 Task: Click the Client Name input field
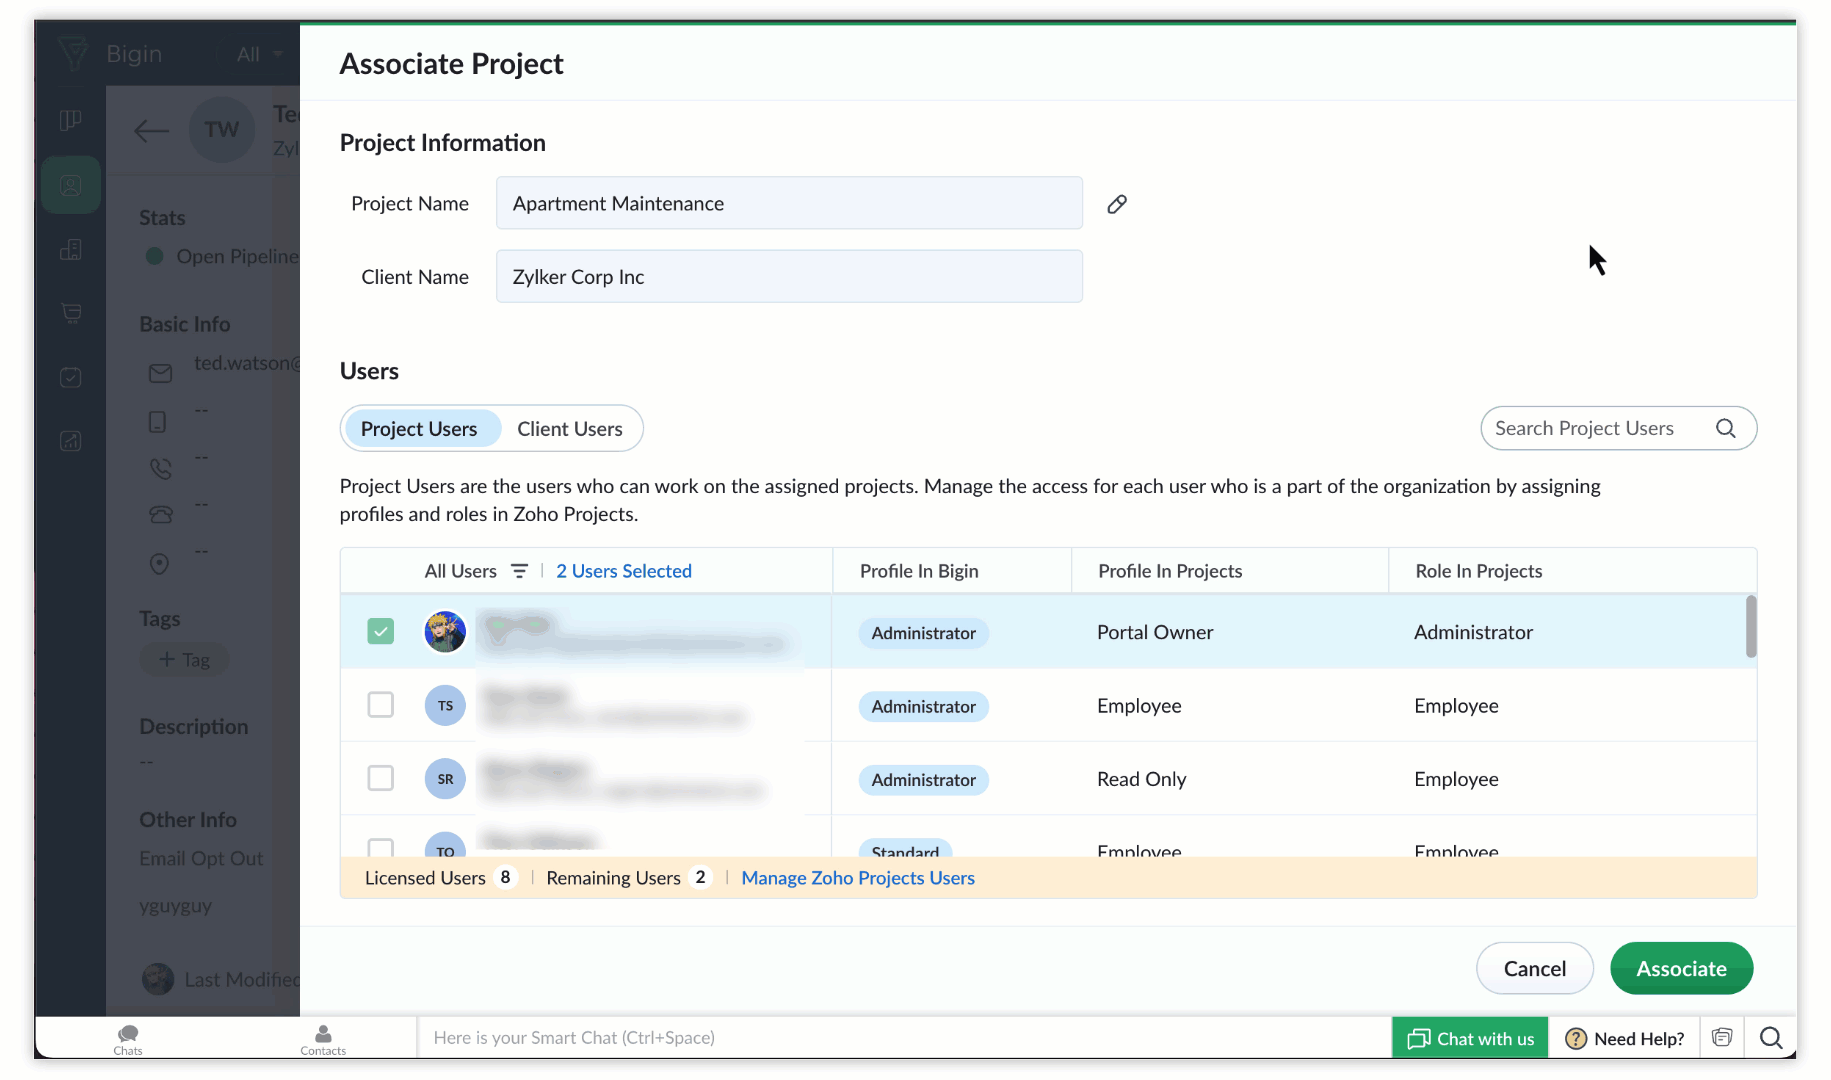[x=789, y=276]
